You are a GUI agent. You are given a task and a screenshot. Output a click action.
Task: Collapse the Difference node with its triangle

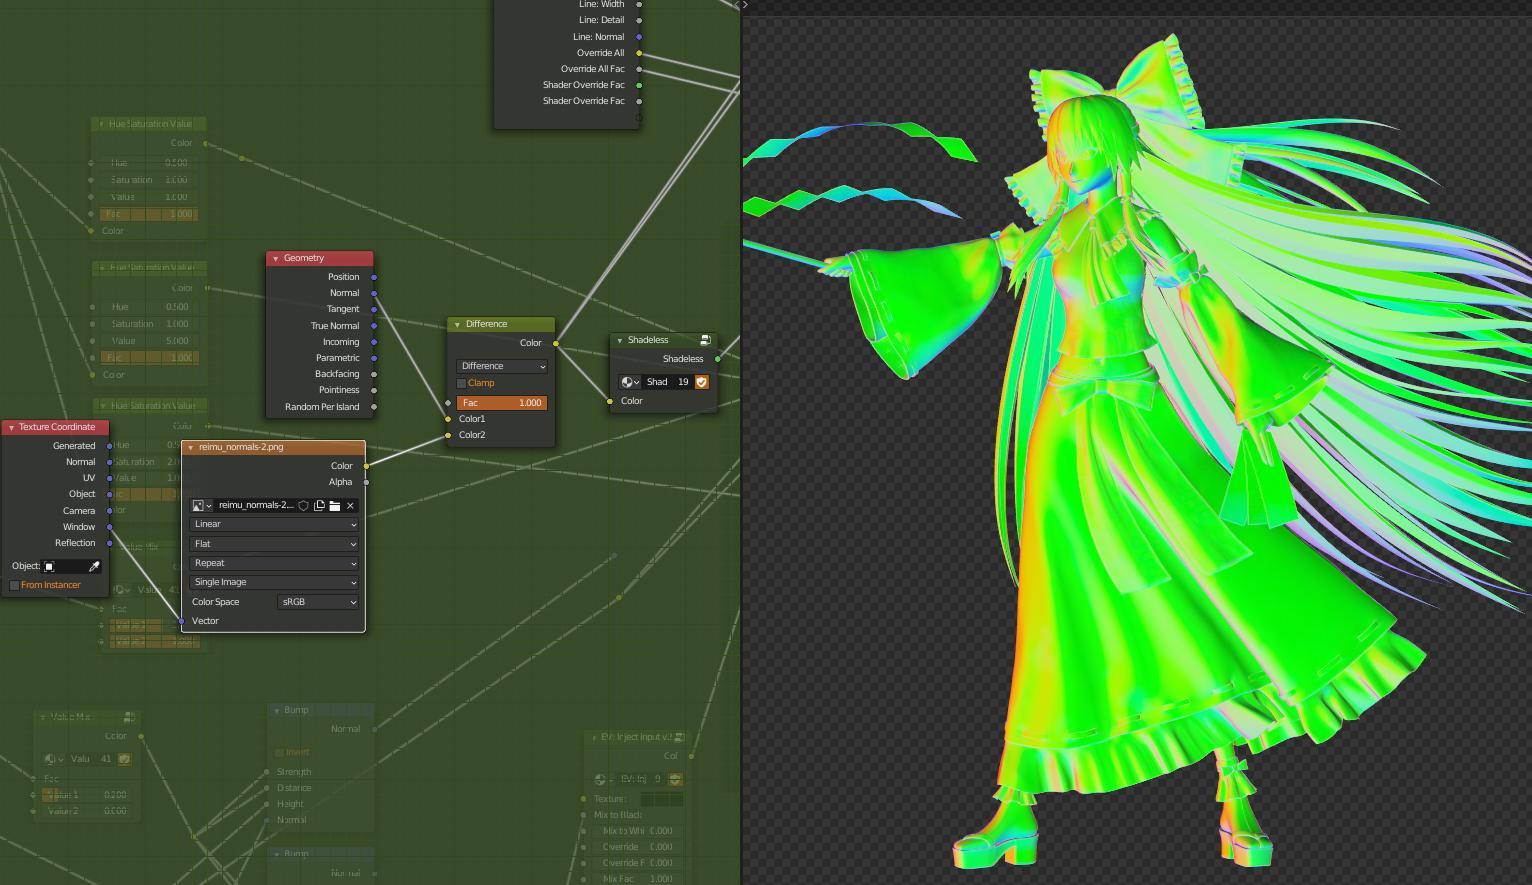[457, 324]
